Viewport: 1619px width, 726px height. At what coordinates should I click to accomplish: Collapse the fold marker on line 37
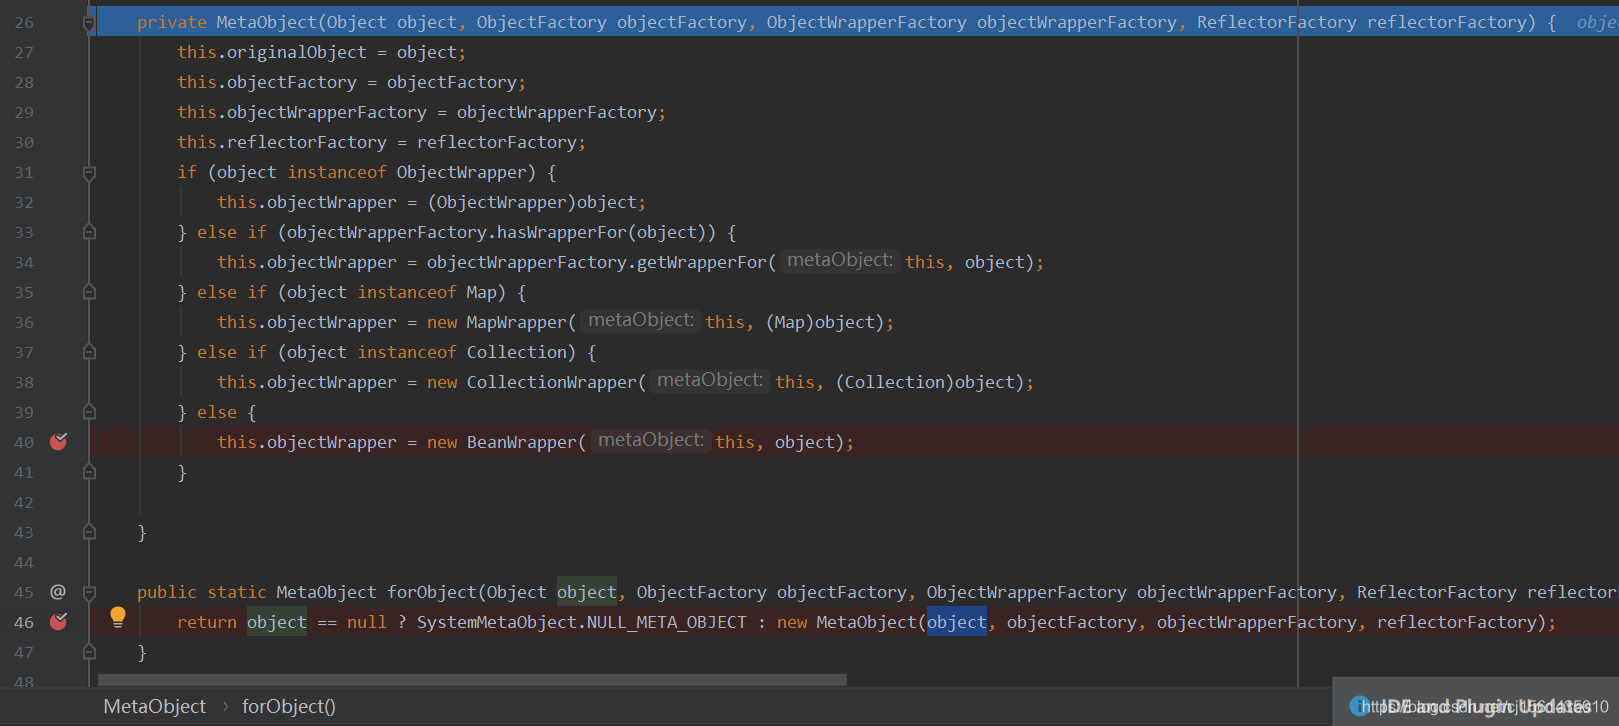click(89, 352)
